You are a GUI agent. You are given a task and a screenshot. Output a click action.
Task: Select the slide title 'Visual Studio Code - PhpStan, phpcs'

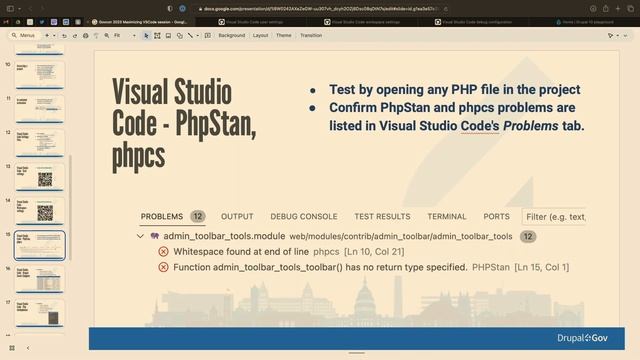click(184, 124)
